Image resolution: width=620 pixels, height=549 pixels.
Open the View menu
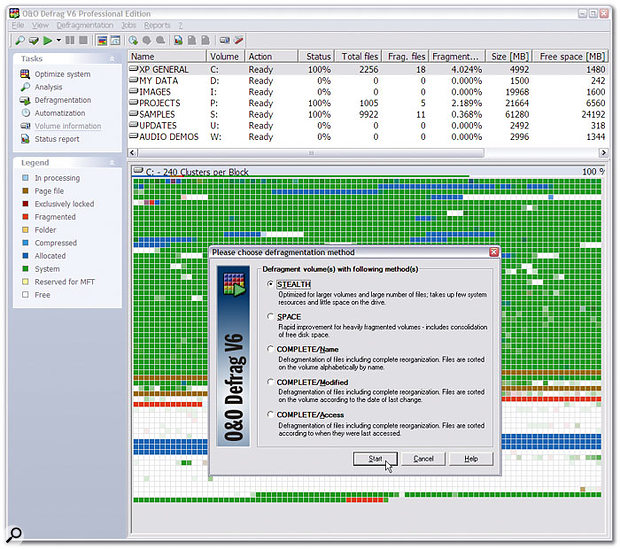click(x=40, y=25)
